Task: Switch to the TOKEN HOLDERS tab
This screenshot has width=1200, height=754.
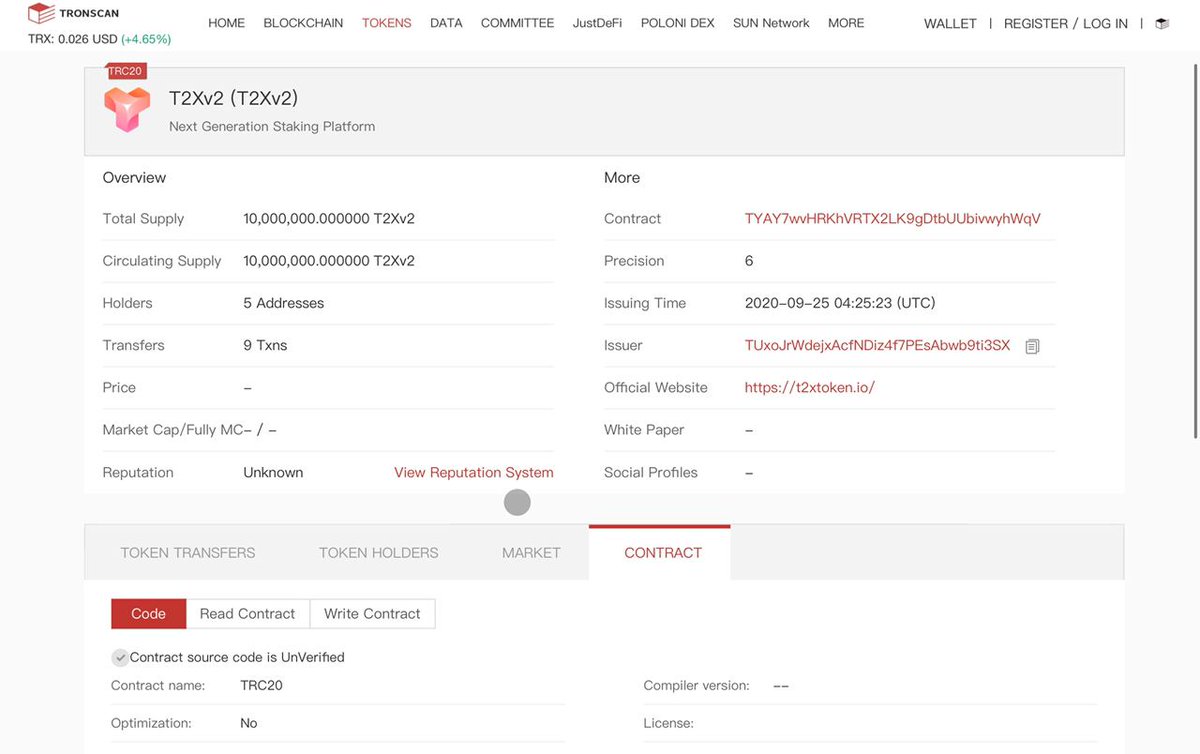Action: click(x=379, y=553)
